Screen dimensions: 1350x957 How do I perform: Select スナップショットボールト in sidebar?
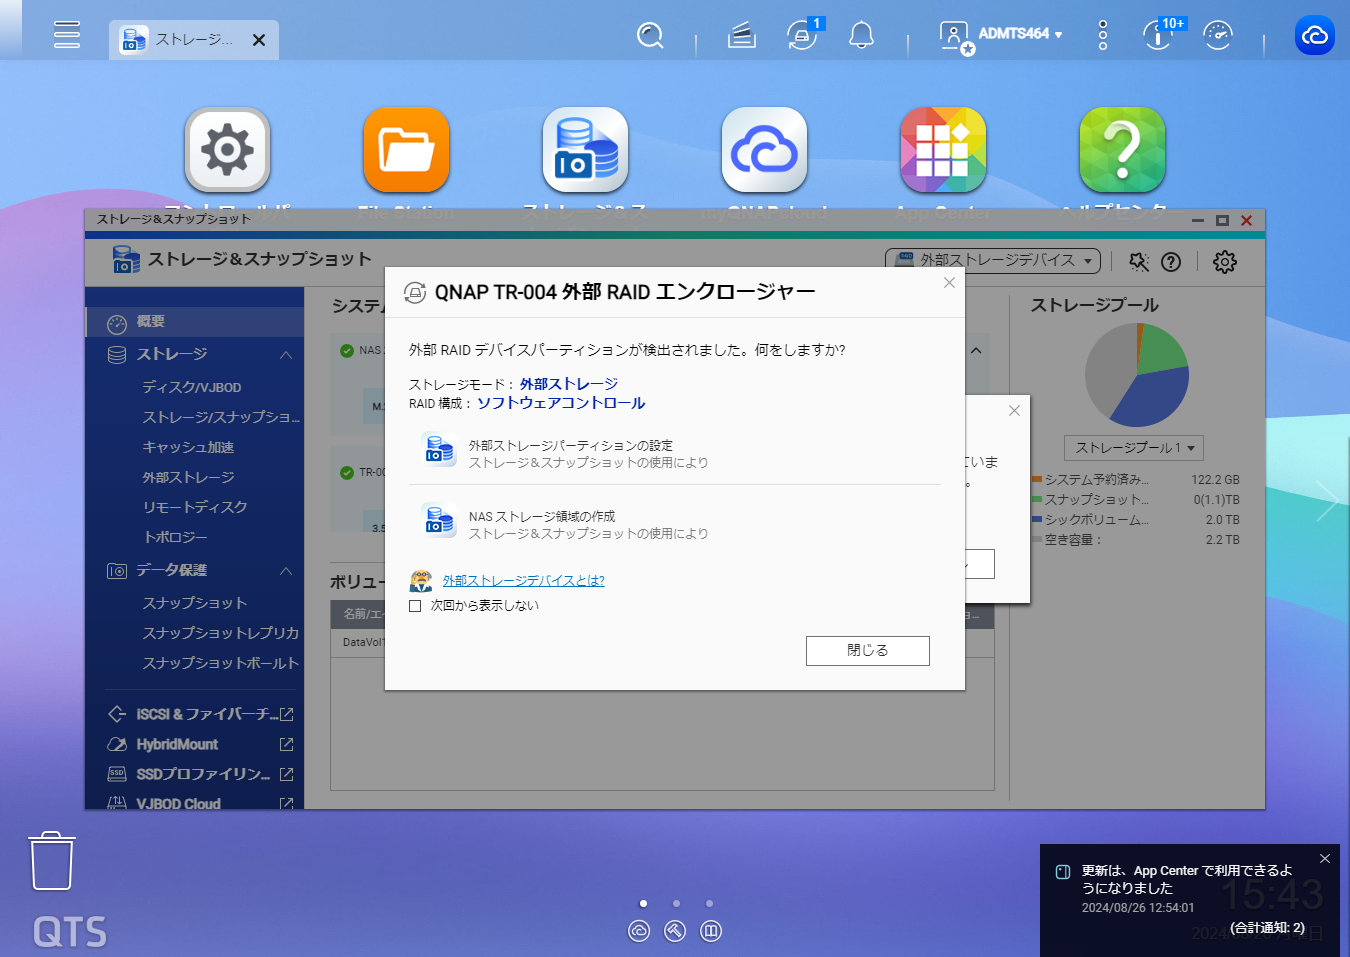[220, 663]
